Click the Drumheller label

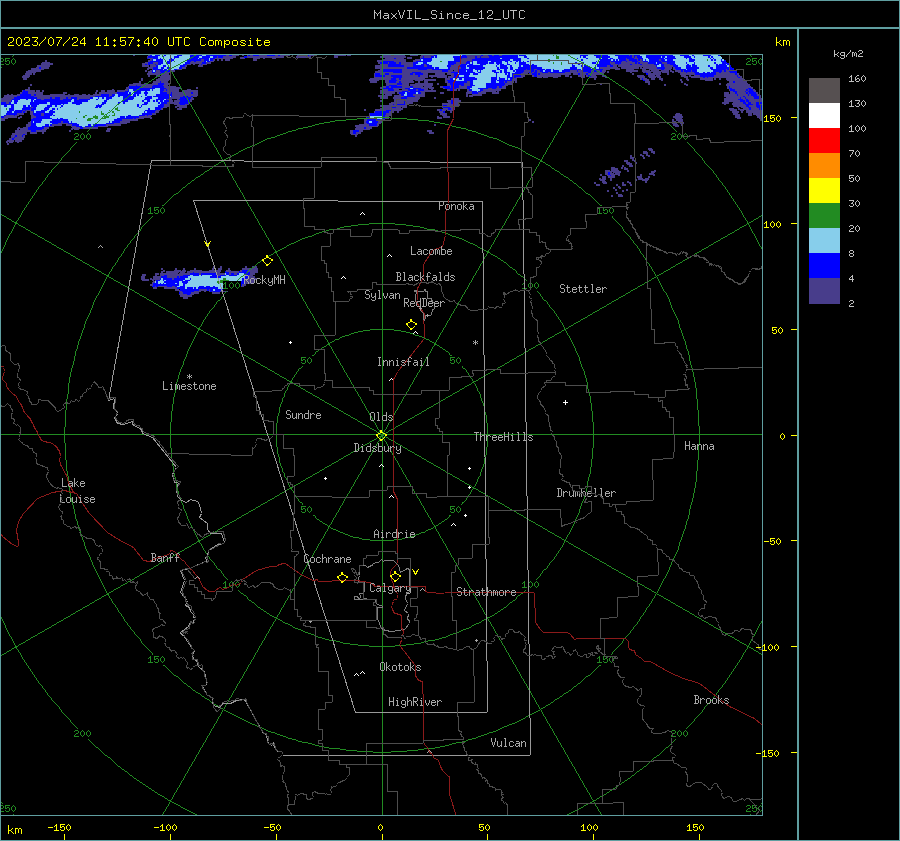586,493
